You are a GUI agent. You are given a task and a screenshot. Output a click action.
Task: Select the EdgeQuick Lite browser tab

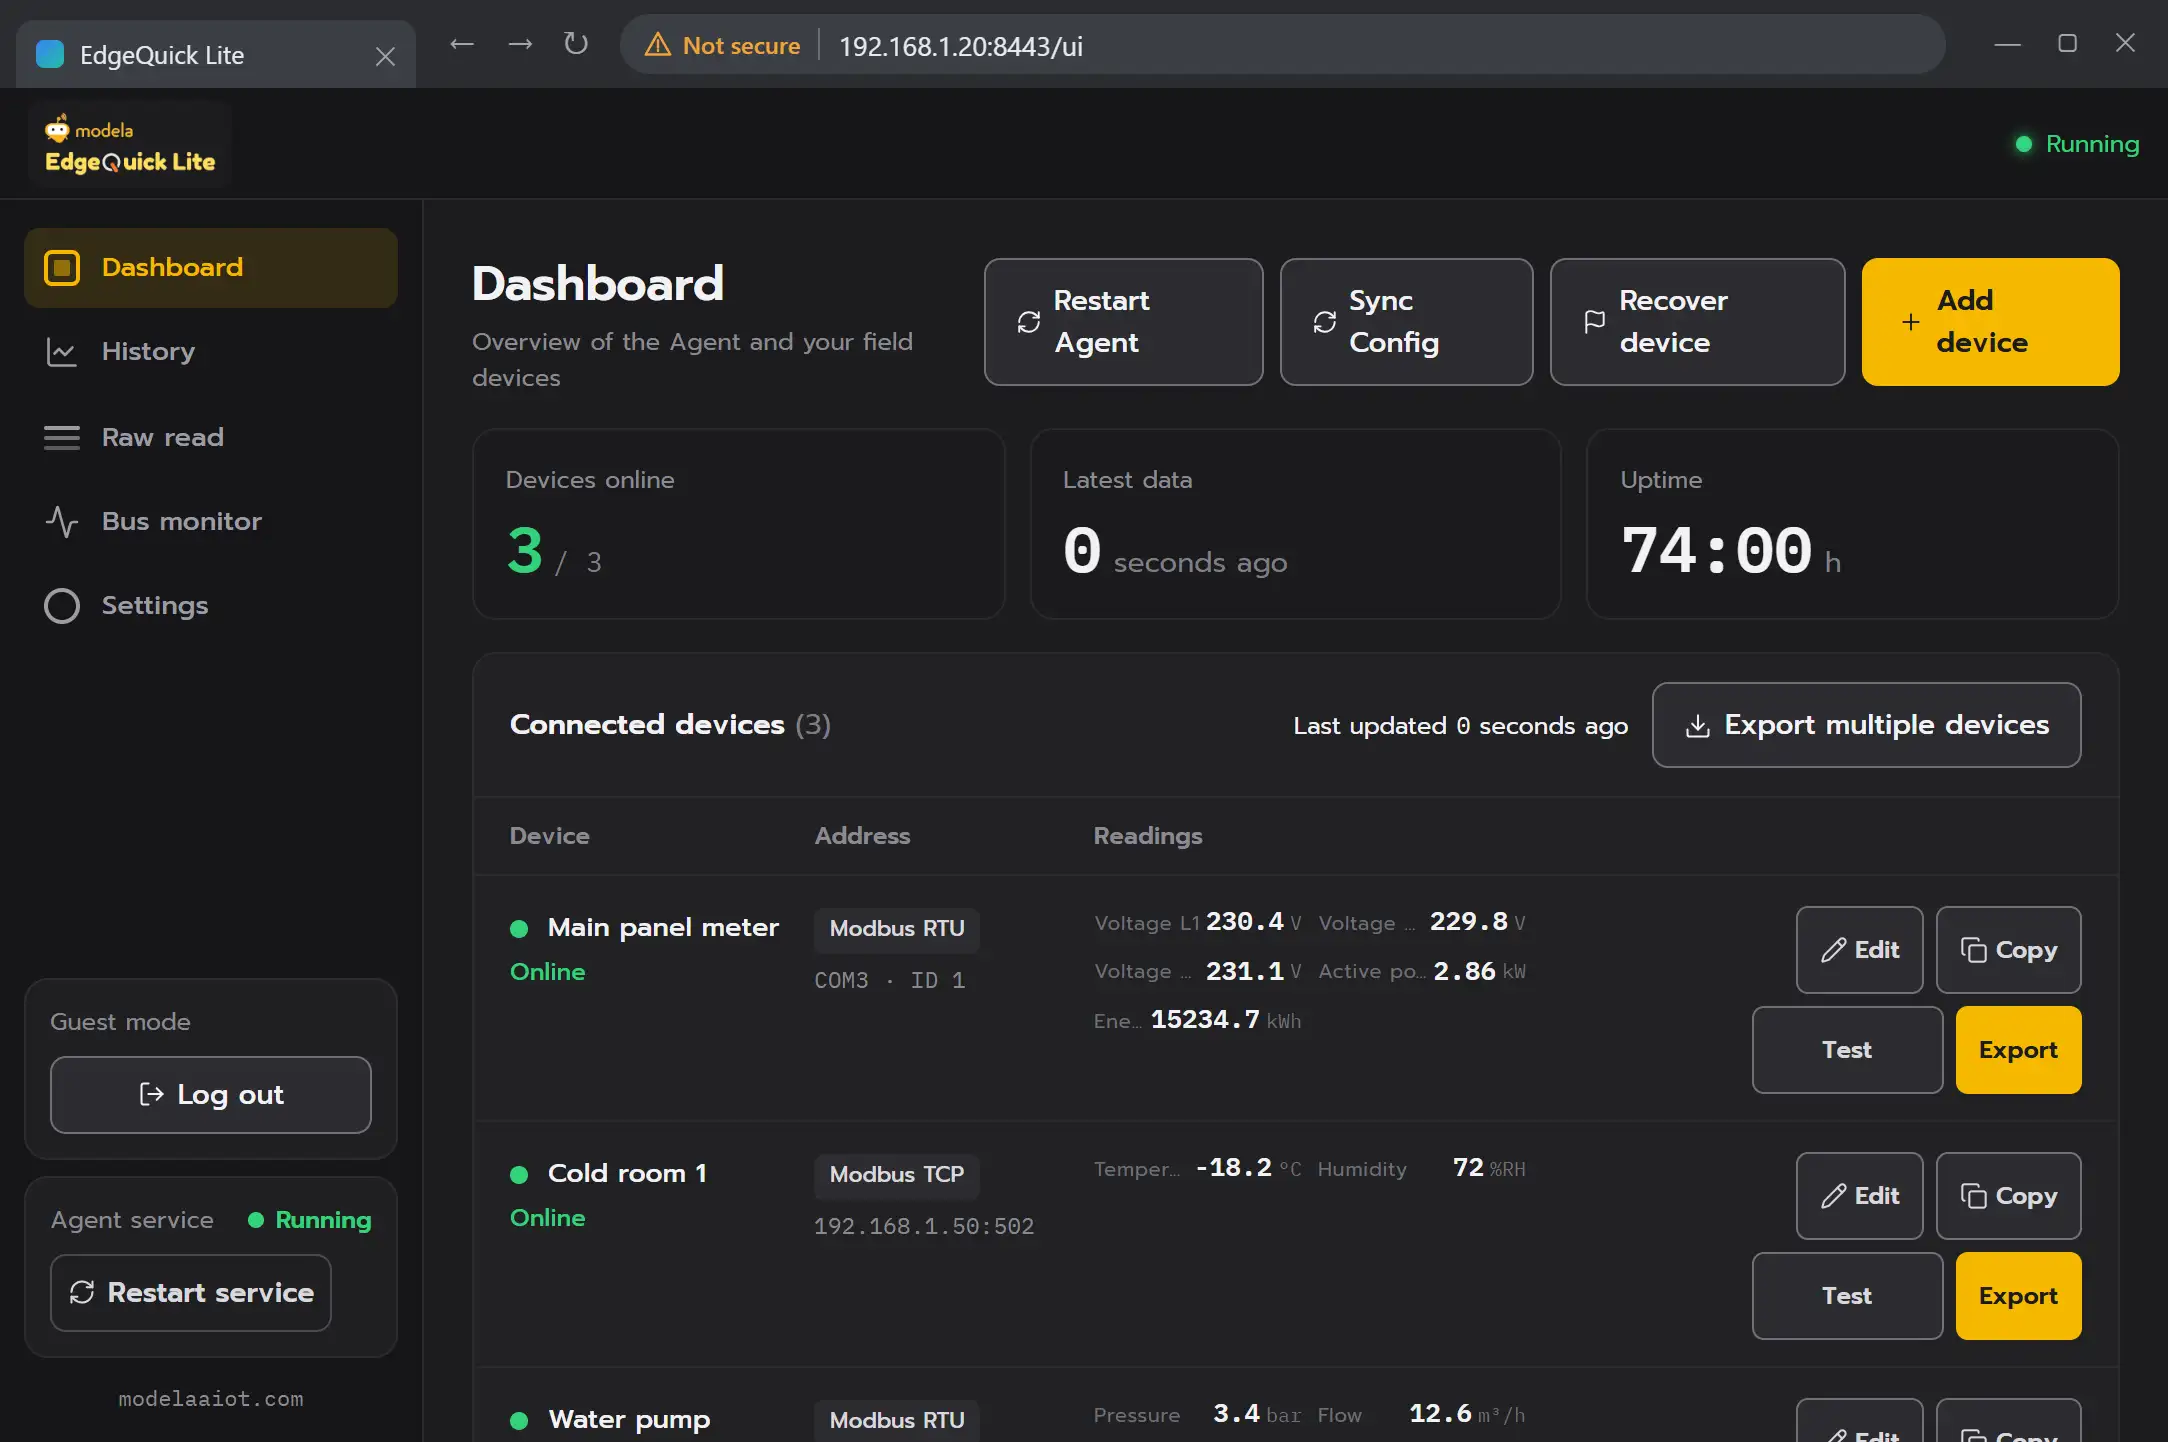[x=216, y=55]
